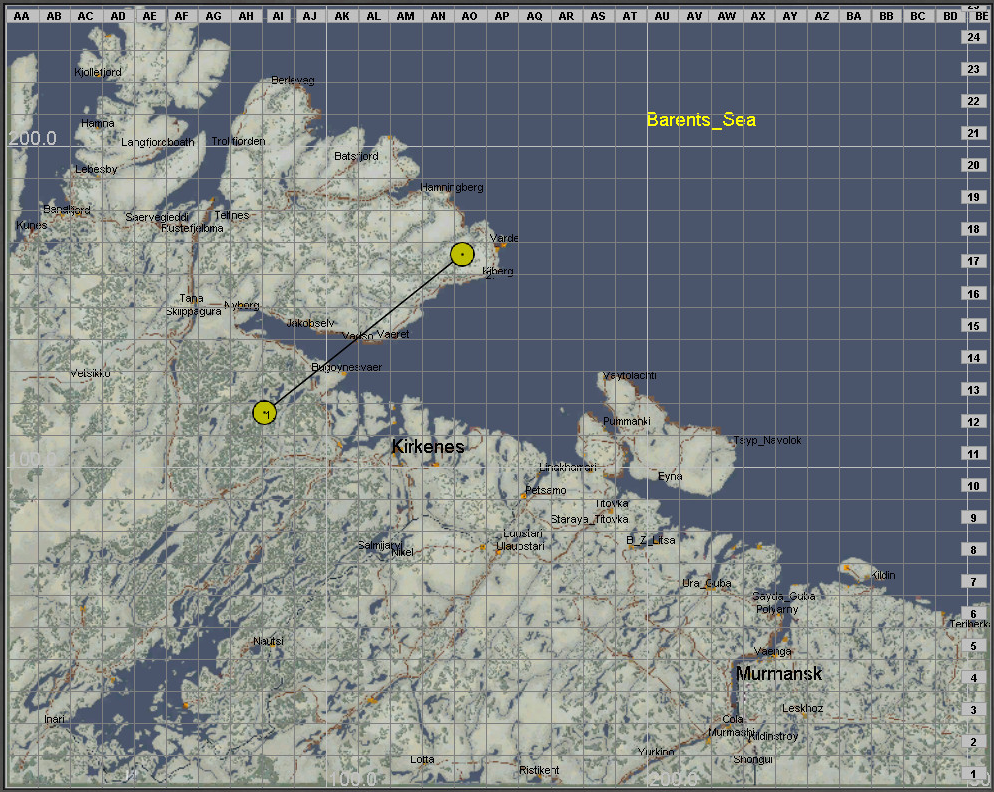Click the Kunes label
Image resolution: width=994 pixels, height=792 pixels.
click(31, 225)
